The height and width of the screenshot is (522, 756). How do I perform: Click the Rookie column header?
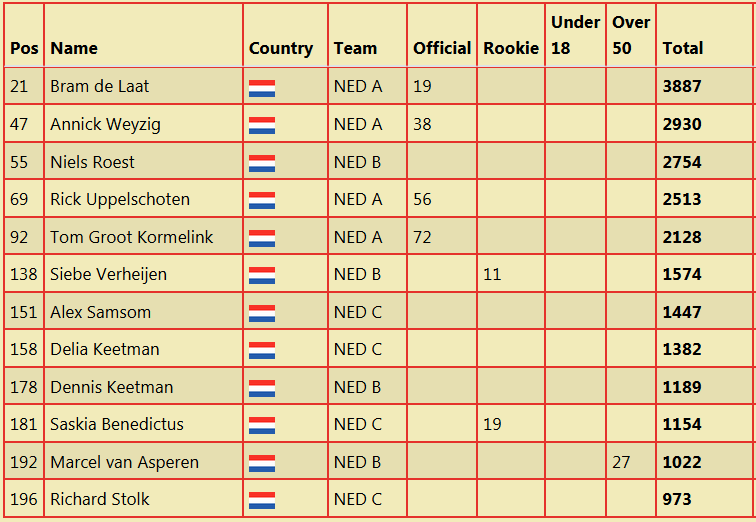point(511,48)
